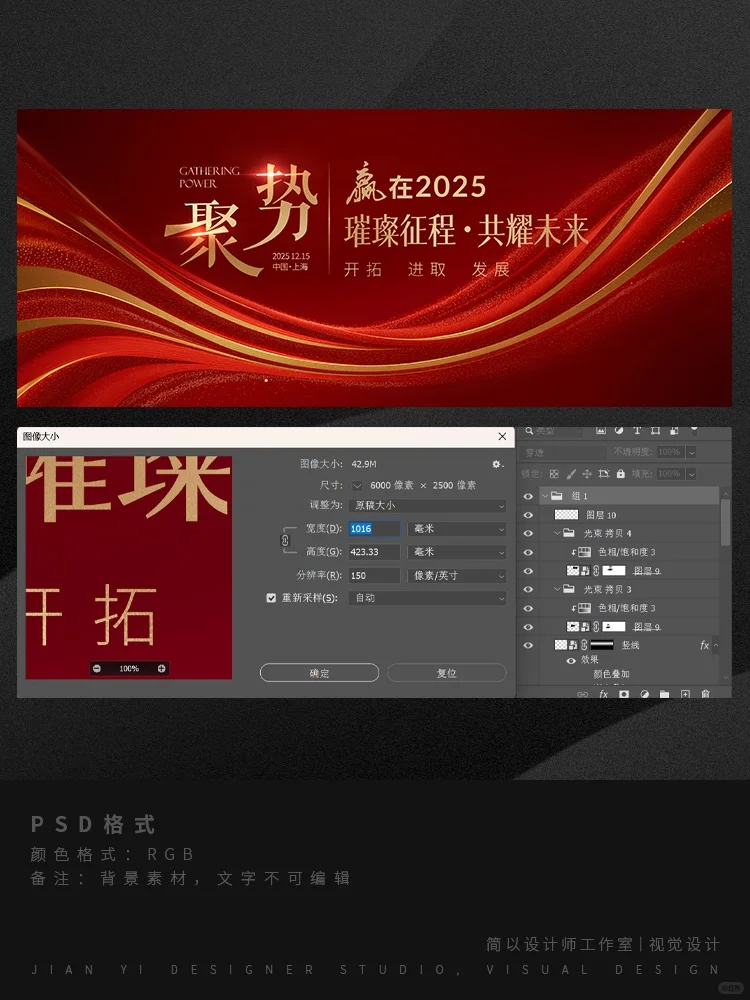The height and width of the screenshot is (1000, 750).
Task: Click the Image Size preview thumbnail
Action: click(129, 568)
